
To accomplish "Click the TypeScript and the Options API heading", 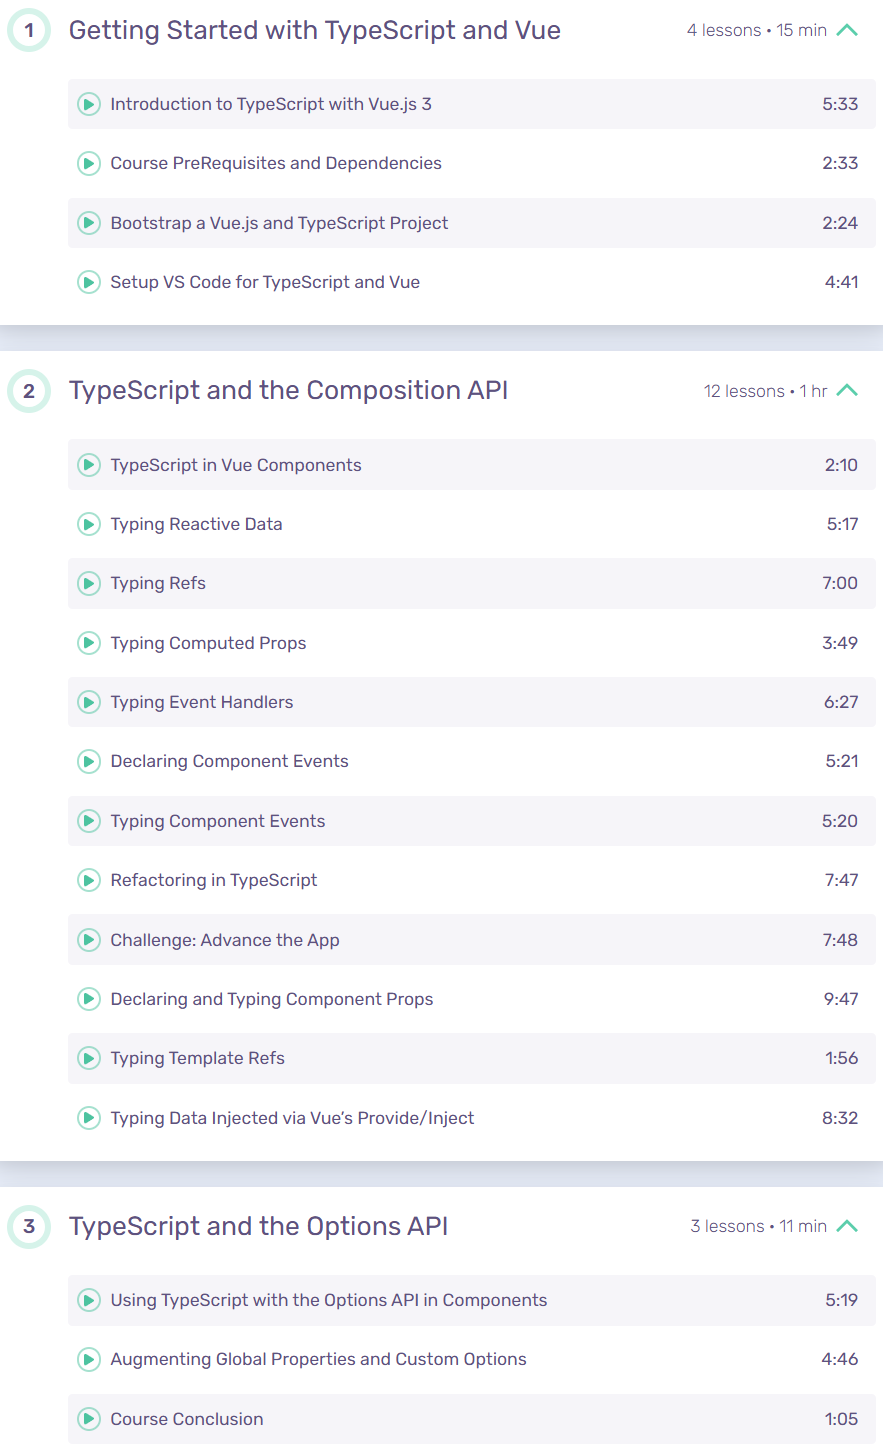I will 259,1226.
